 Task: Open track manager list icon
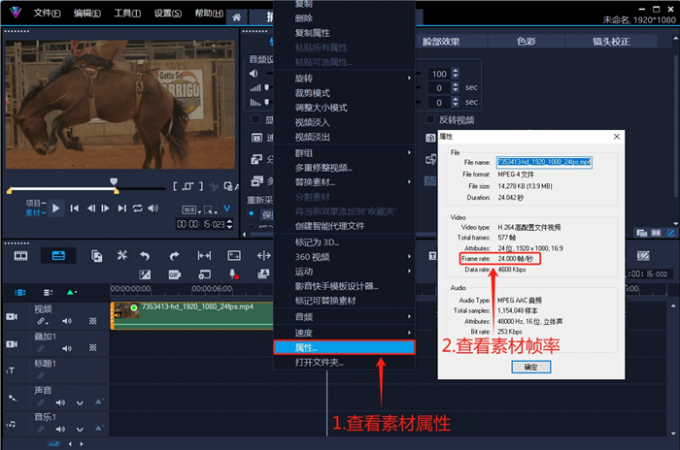(x=48, y=292)
